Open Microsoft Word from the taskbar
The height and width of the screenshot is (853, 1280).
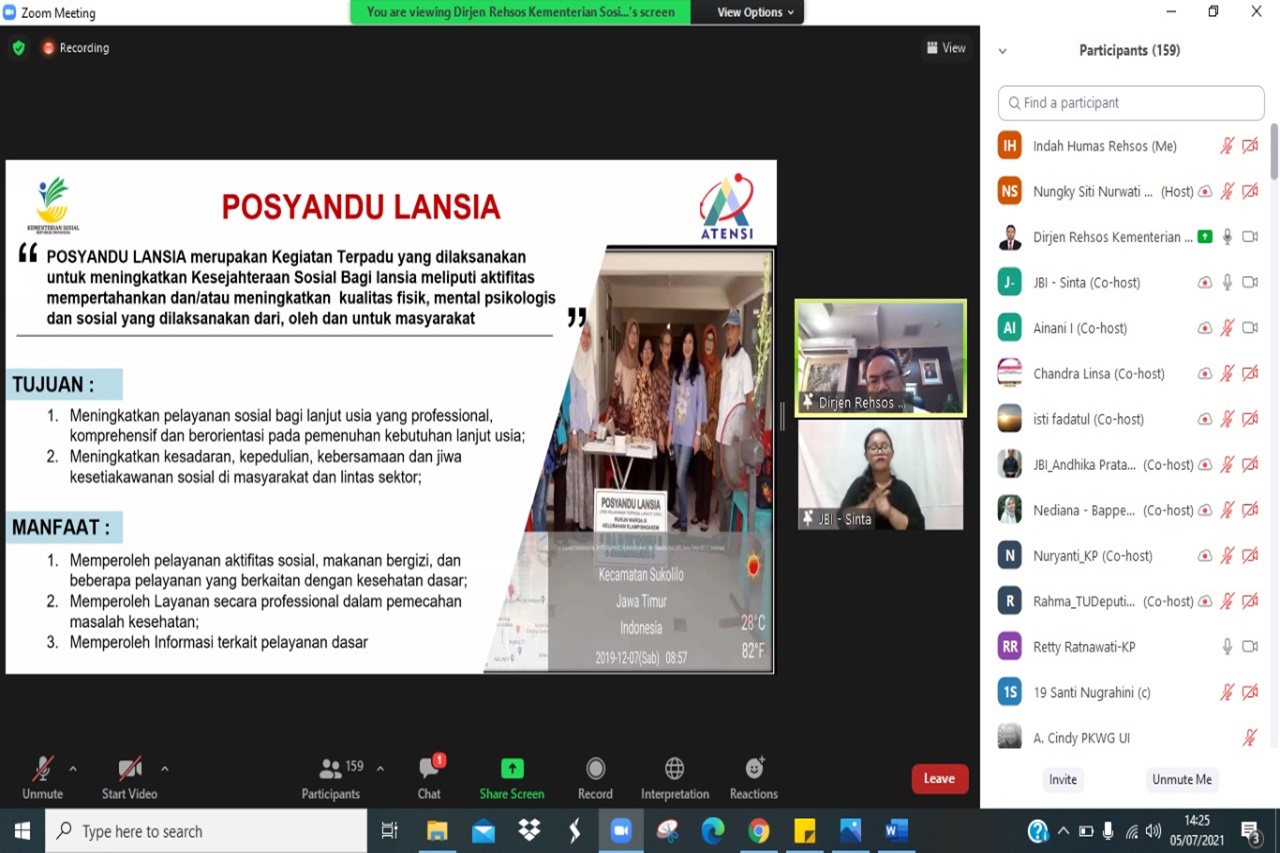tap(896, 831)
